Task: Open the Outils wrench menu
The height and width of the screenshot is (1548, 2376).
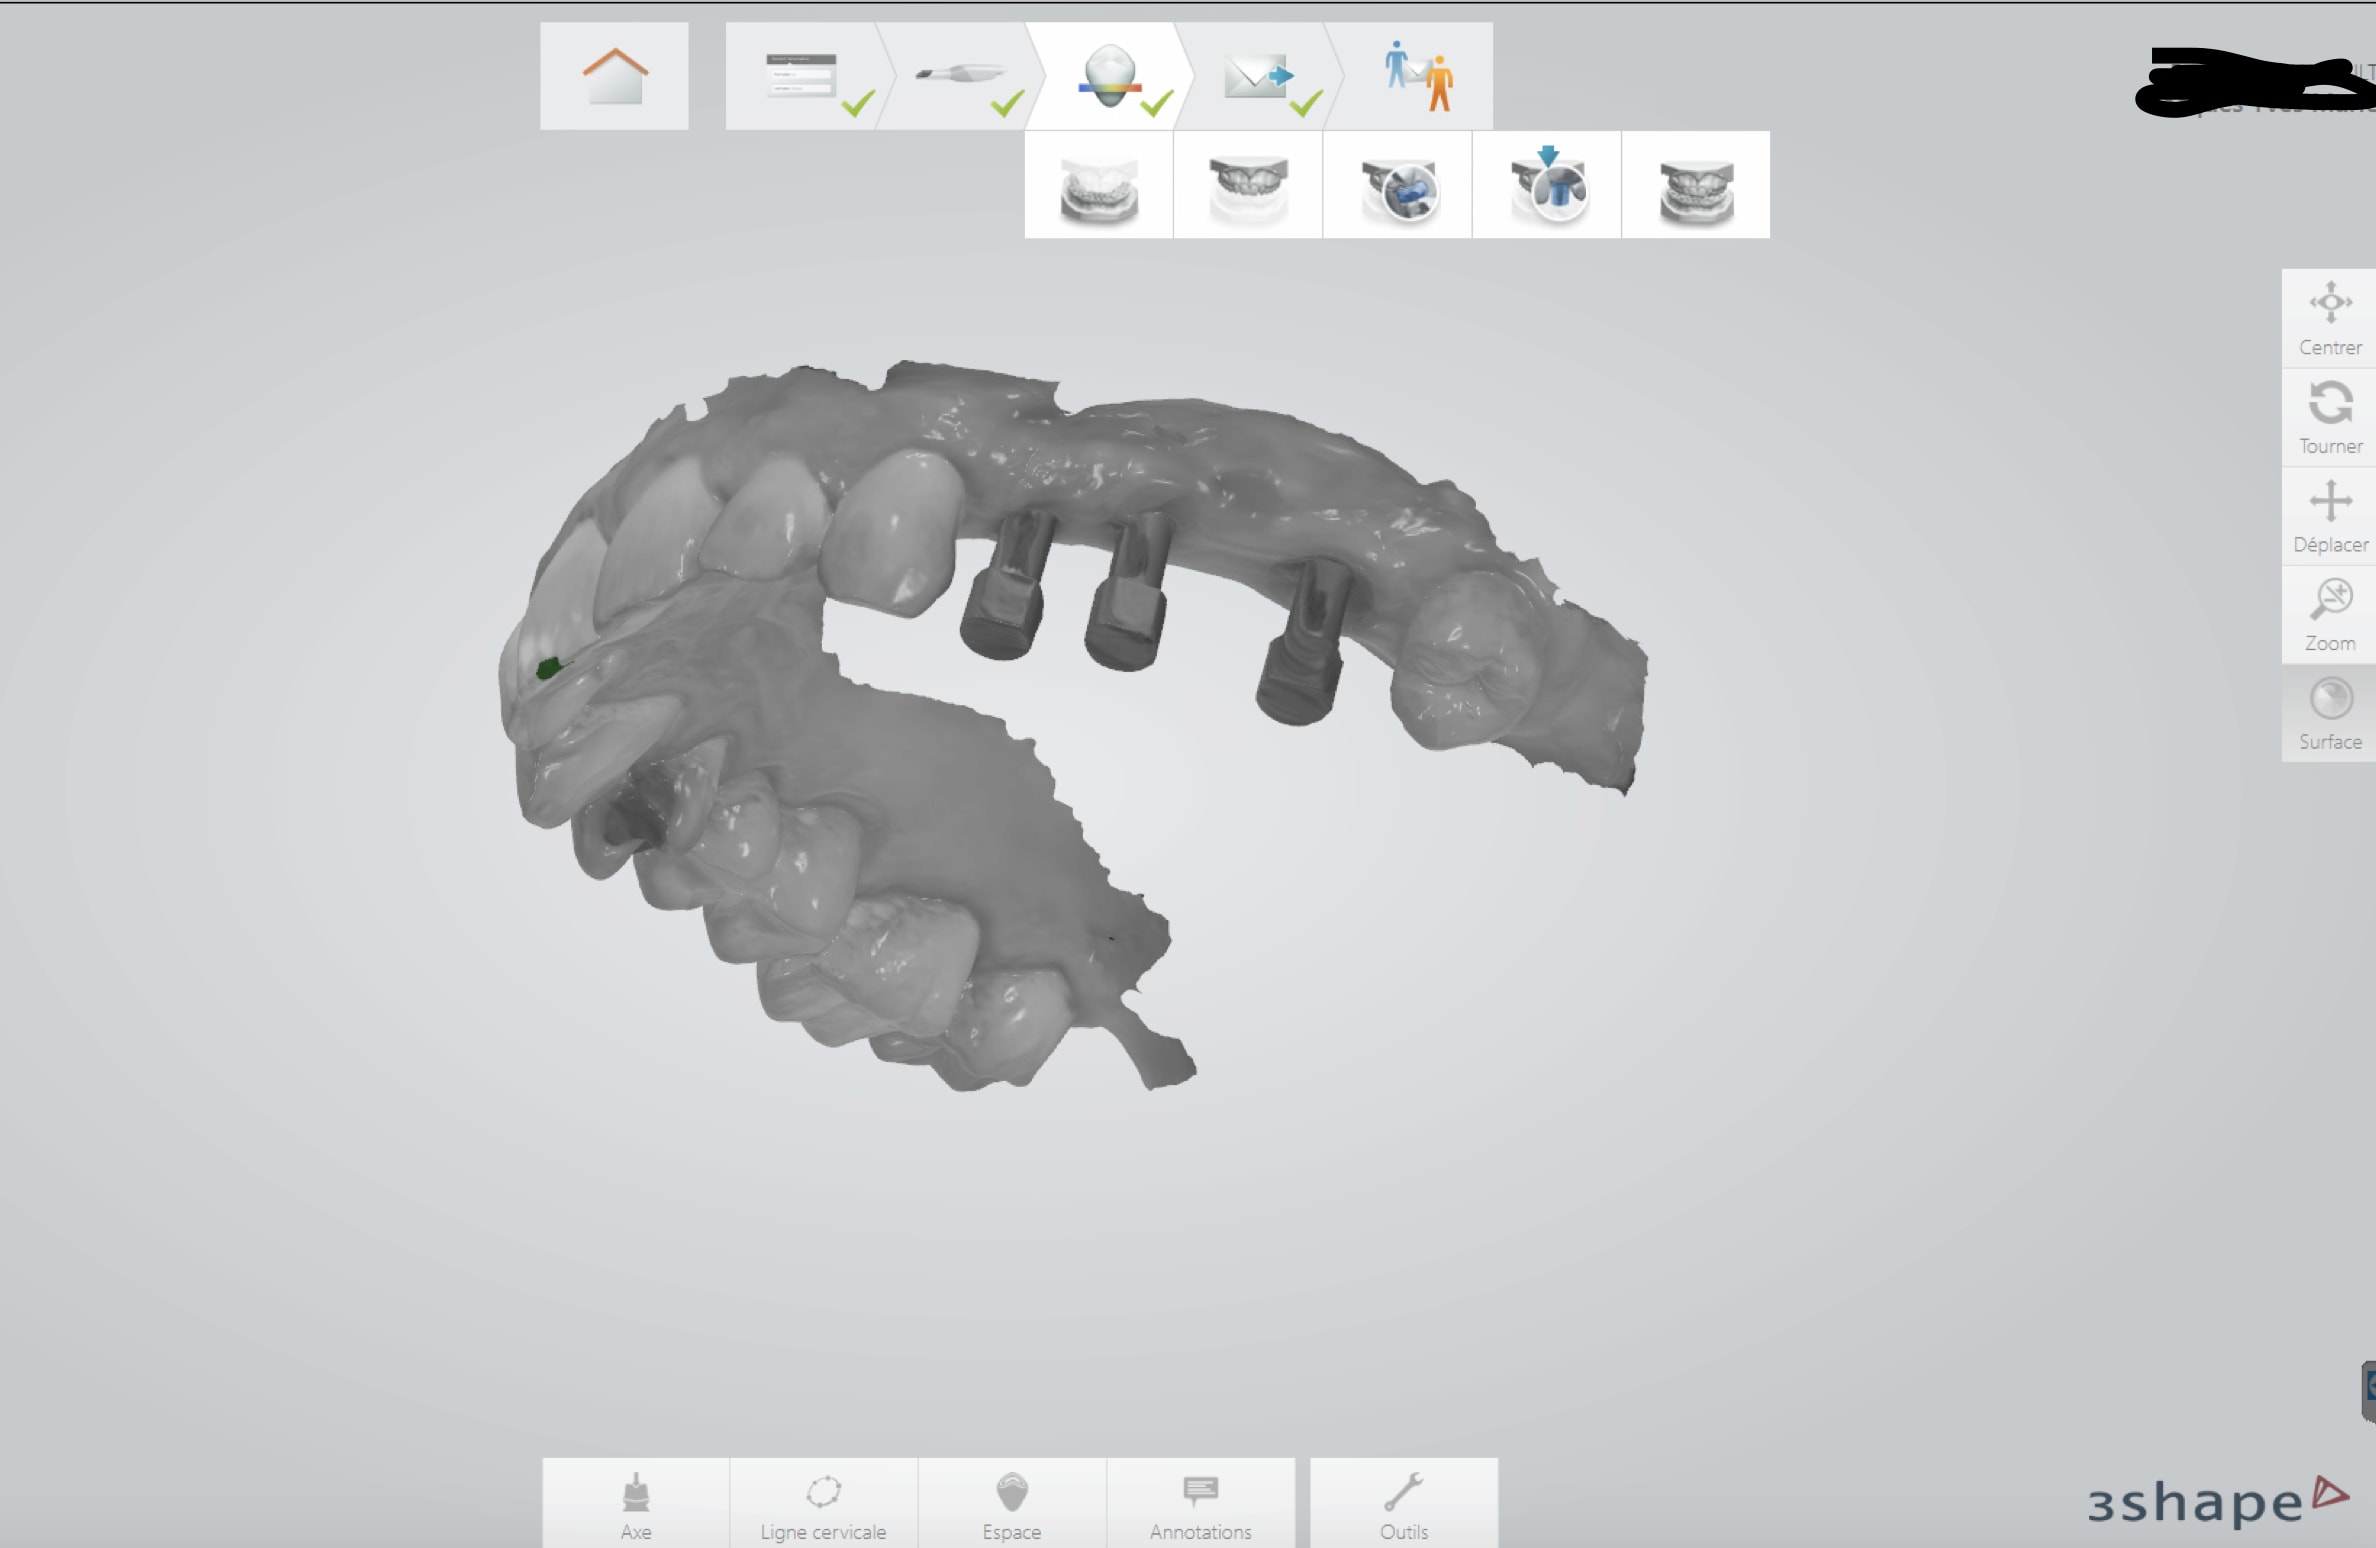Action: (1403, 1503)
